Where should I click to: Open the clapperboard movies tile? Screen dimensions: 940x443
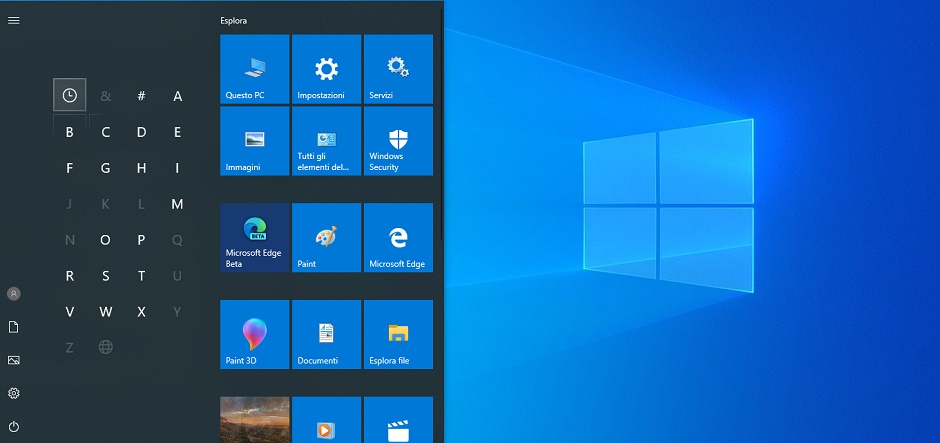click(x=399, y=420)
